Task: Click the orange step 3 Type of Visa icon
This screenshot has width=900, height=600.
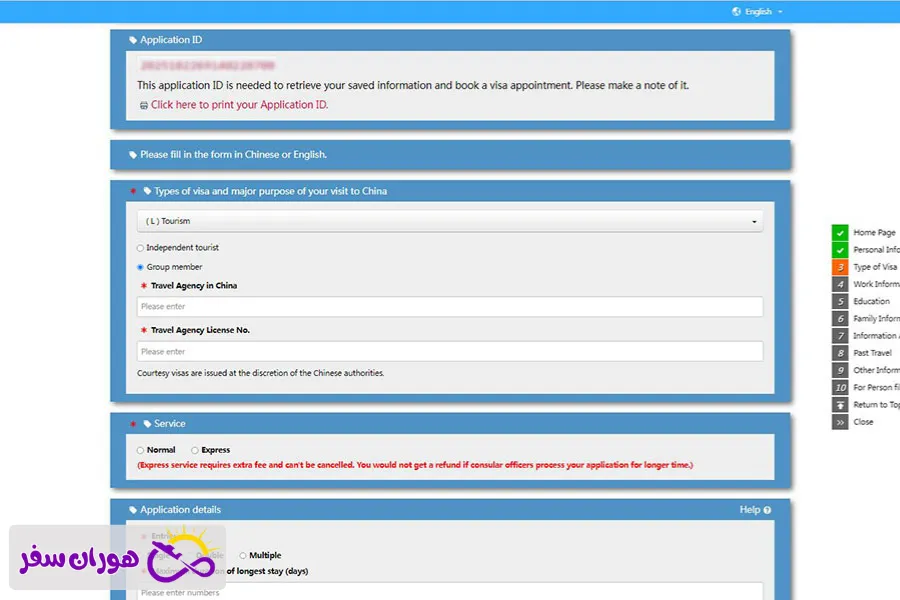Action: (840, 267)
